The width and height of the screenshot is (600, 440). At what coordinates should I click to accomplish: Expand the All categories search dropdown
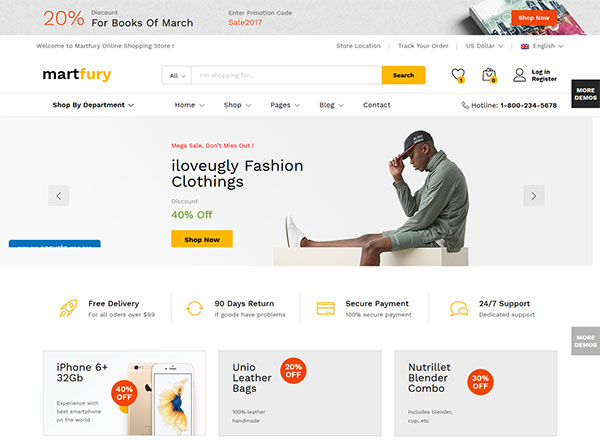(176, 75)
